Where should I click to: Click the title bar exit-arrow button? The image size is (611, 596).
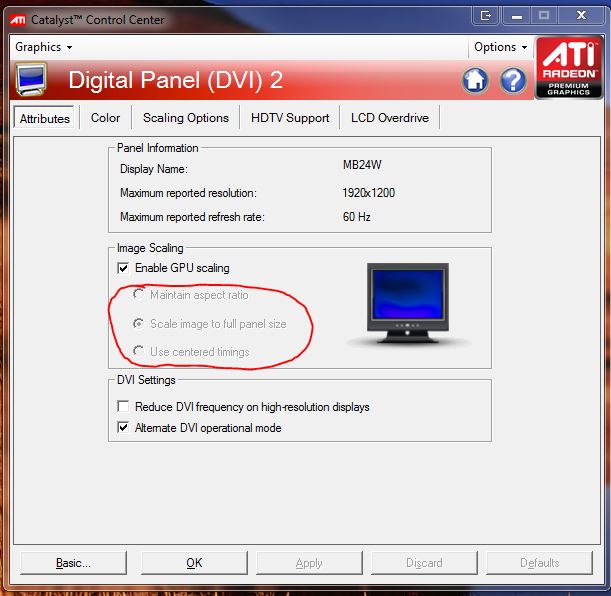[x=486, y=16]
